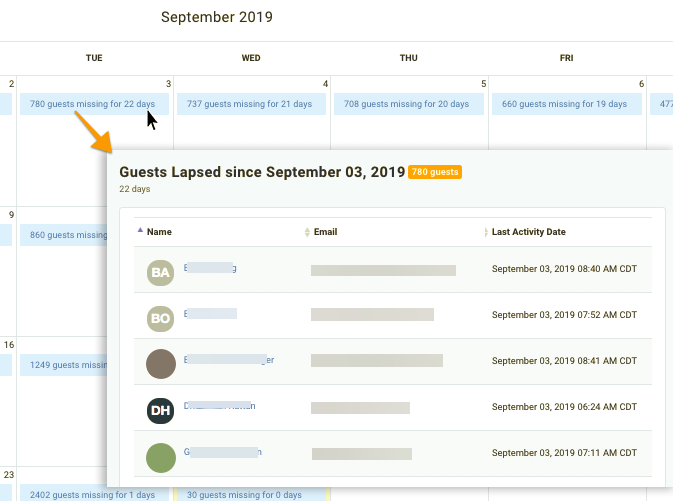Screen dimensions: 673x501
Task: Click the blurred email in the DH row
Action: [360, 408]
